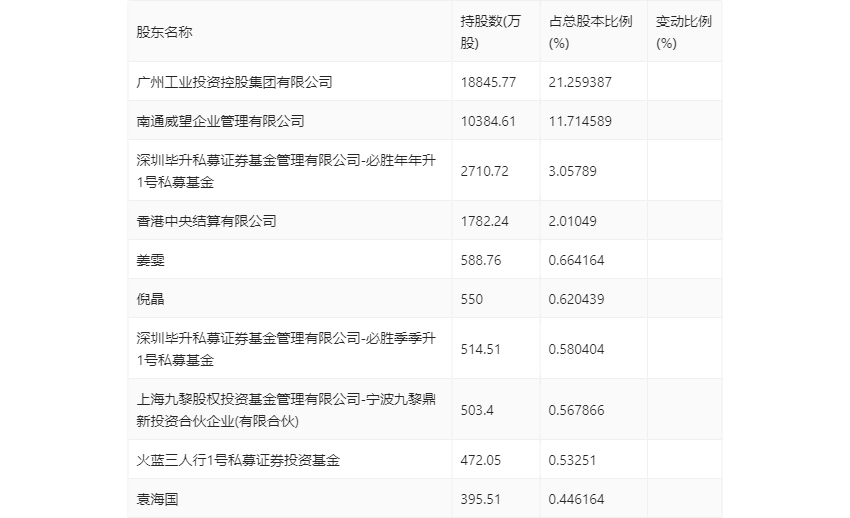Select shareholder 火蓝三人行1号私募证券投资基金
This screenshot has height=518, width=850.
tap(238, 460)
